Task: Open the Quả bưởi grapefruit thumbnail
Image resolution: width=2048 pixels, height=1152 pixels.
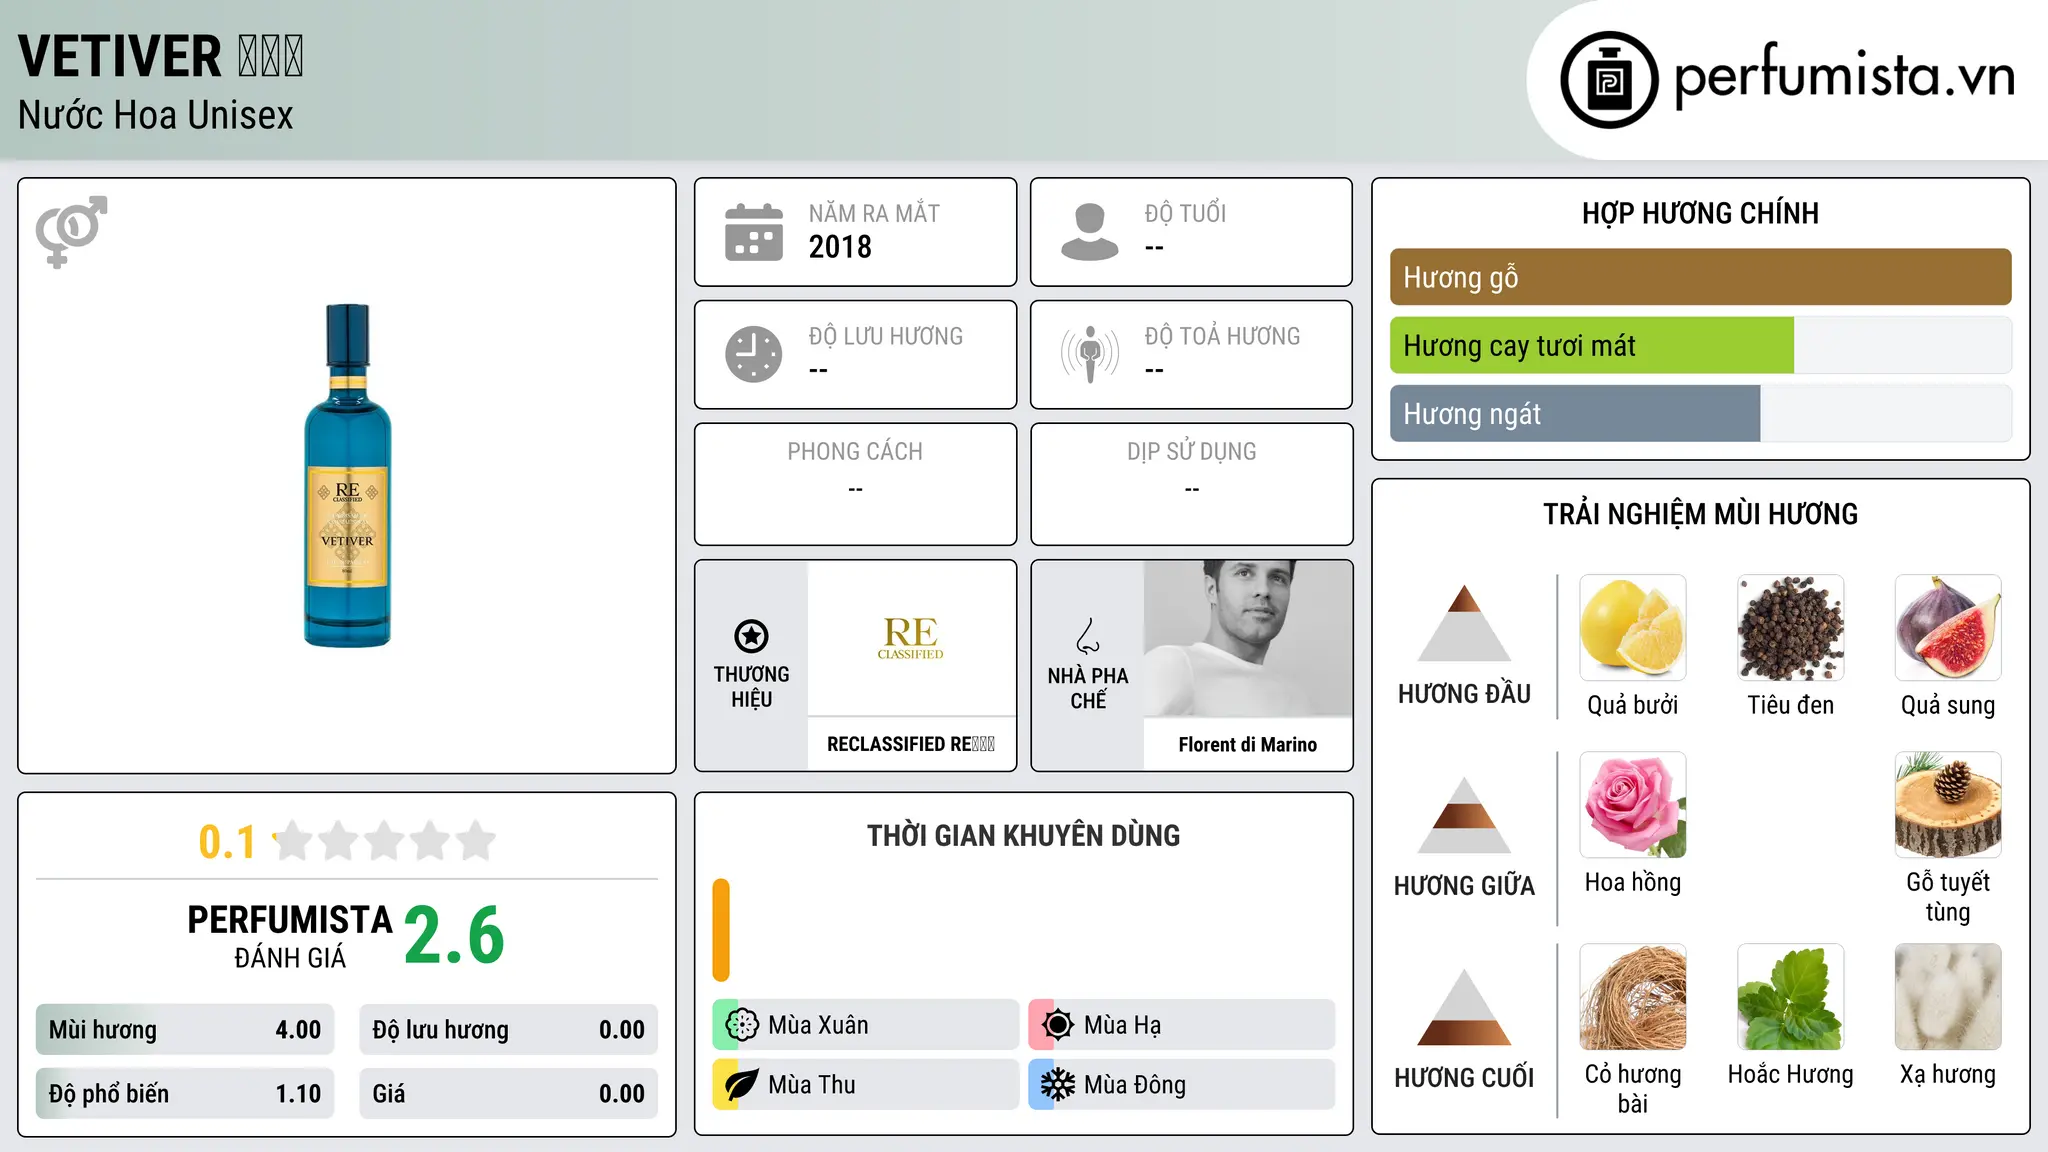Action: coord(1633,628)
